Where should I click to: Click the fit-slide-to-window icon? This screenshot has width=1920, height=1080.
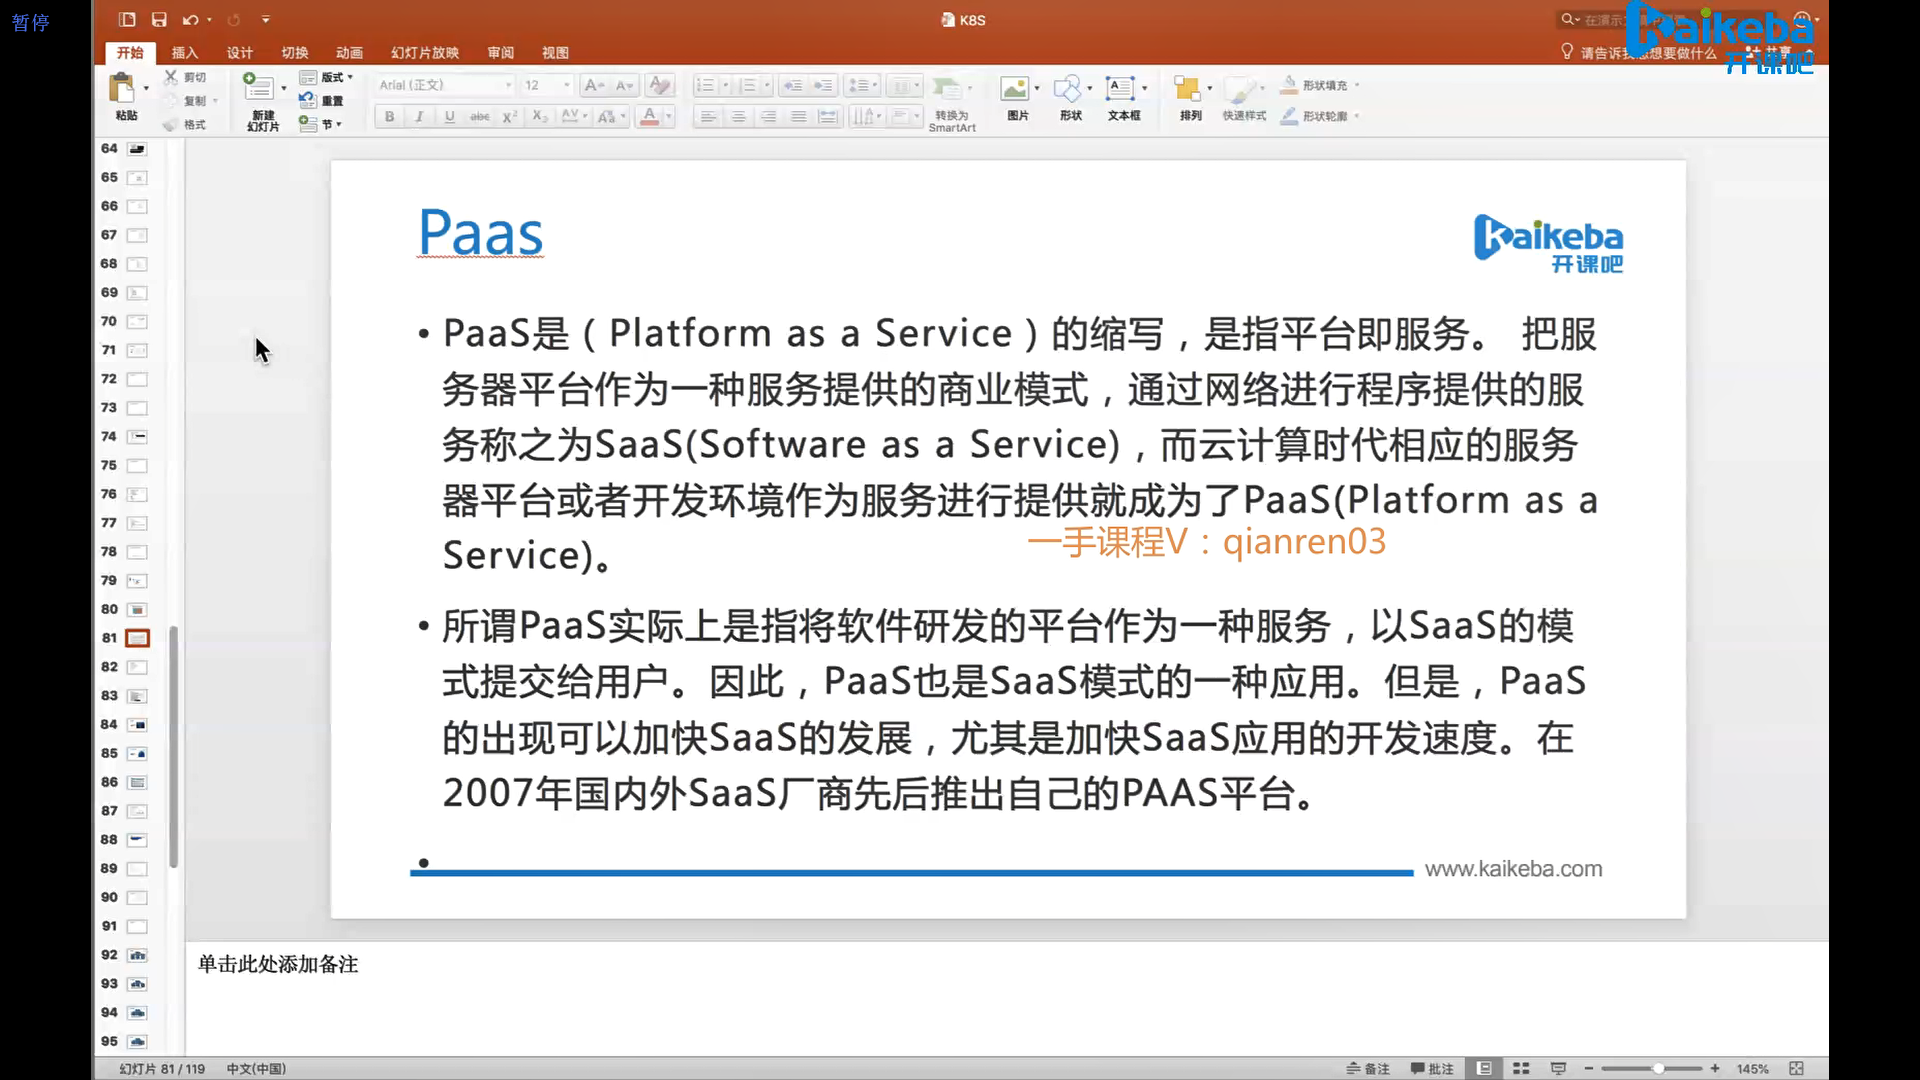click(x=1796, y=1068)
